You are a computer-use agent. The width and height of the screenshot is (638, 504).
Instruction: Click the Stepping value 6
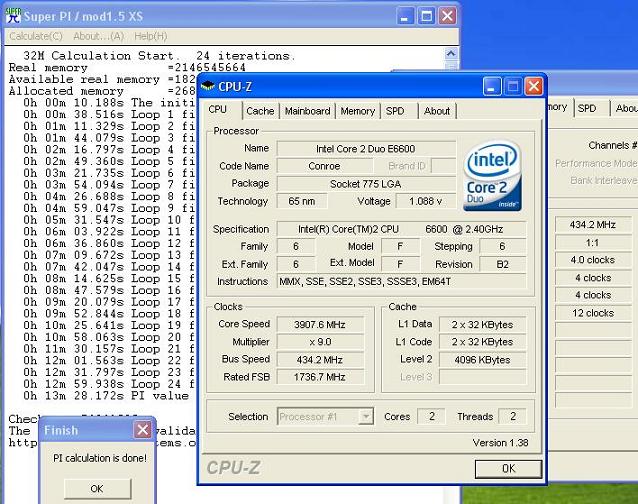[503, 246]
